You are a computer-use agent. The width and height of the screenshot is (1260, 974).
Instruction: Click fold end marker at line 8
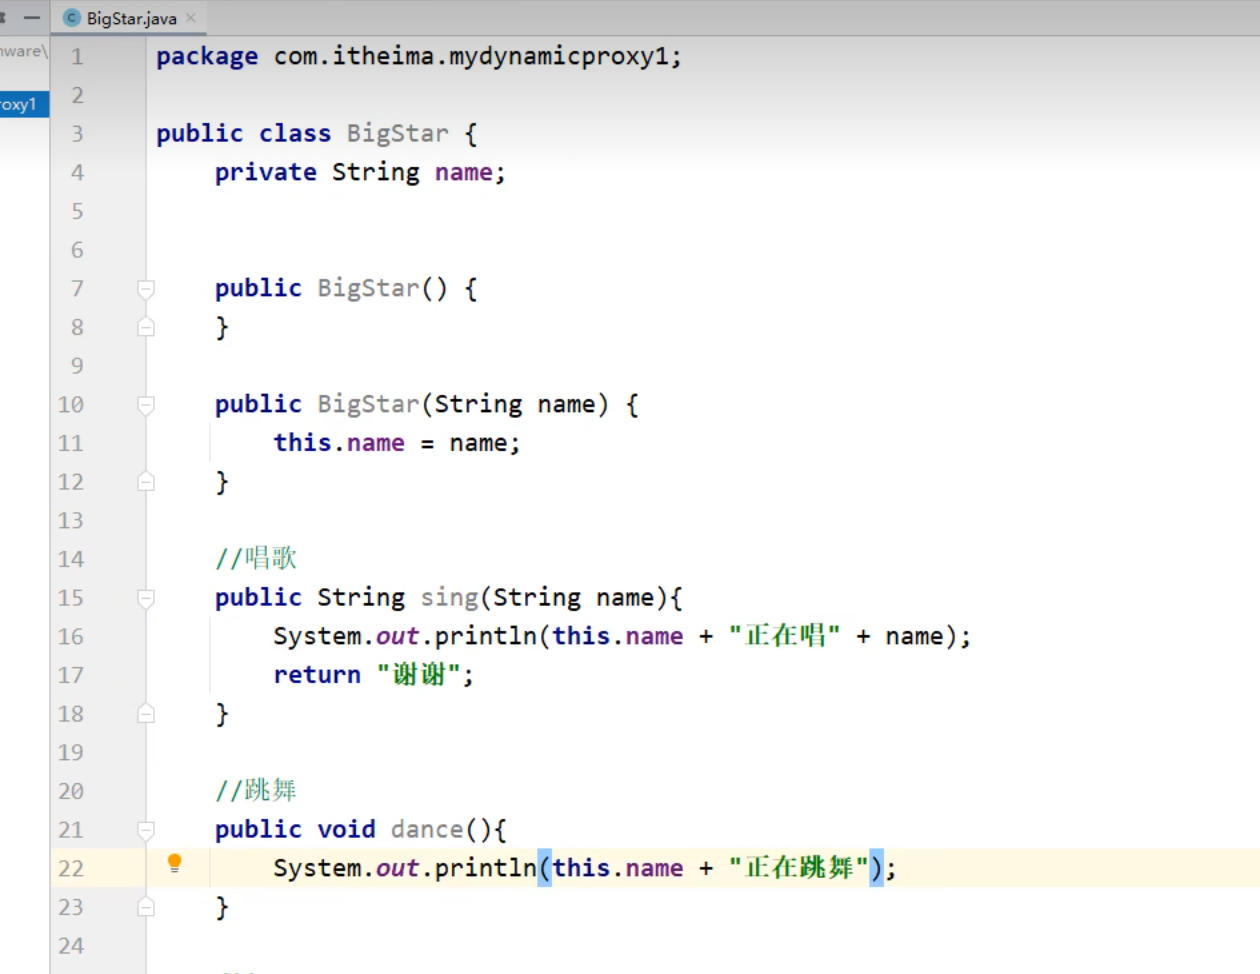click(x=146, y=327)
